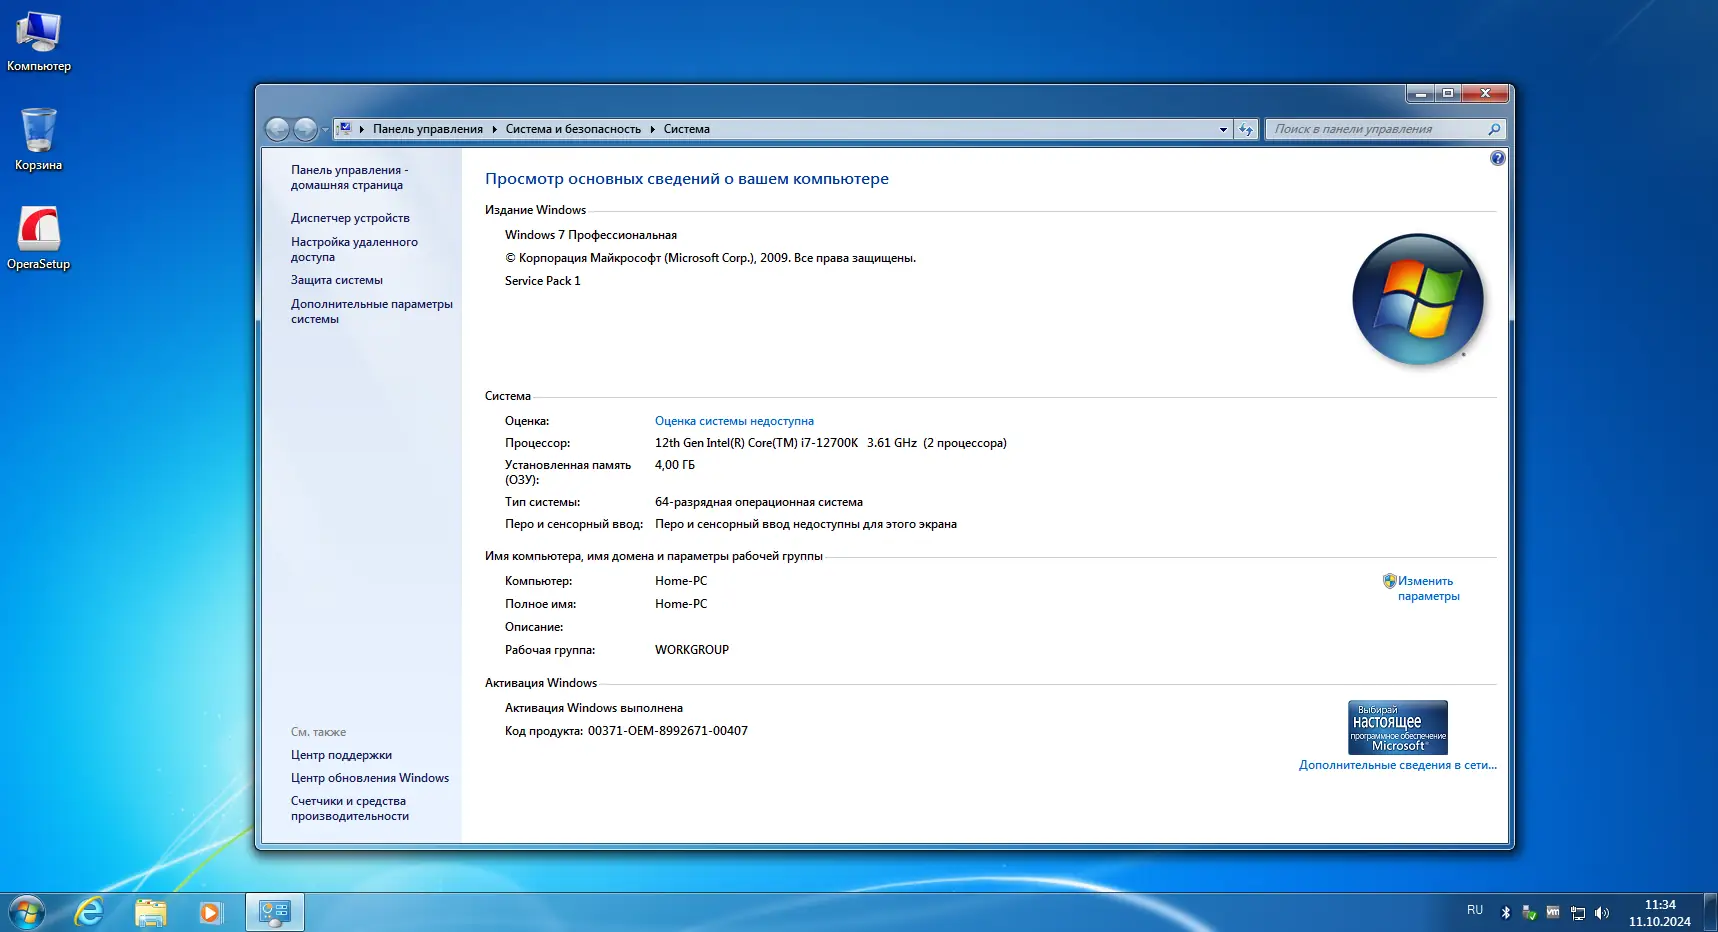Viewport: 1718px width, 932px height.
Task: Launch Windows Media Player from taskbar
Action: [210, 912]
